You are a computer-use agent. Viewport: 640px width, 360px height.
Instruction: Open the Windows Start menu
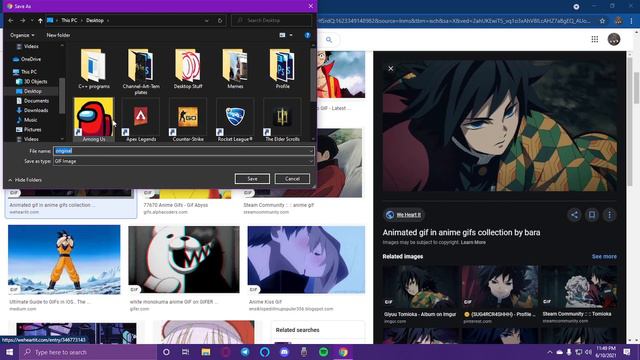click(9, 352)
